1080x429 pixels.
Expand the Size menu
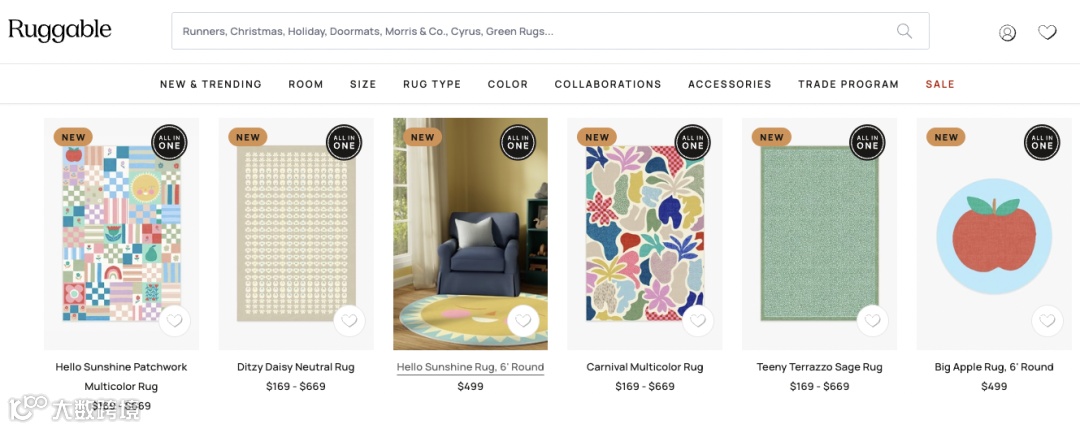(x=363, y=84)
